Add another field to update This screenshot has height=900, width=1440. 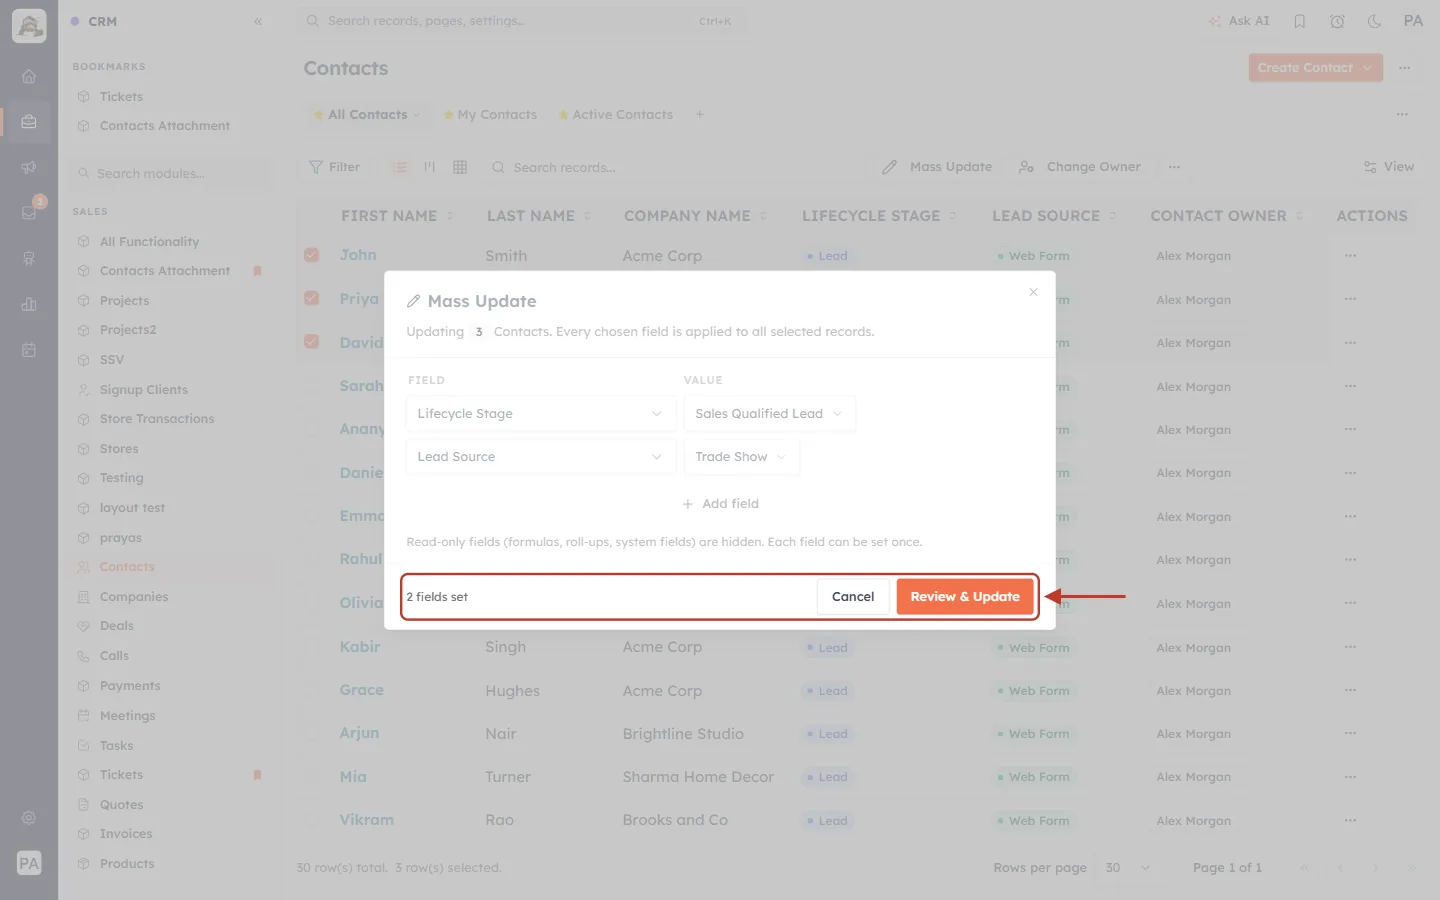coord(720,504)
